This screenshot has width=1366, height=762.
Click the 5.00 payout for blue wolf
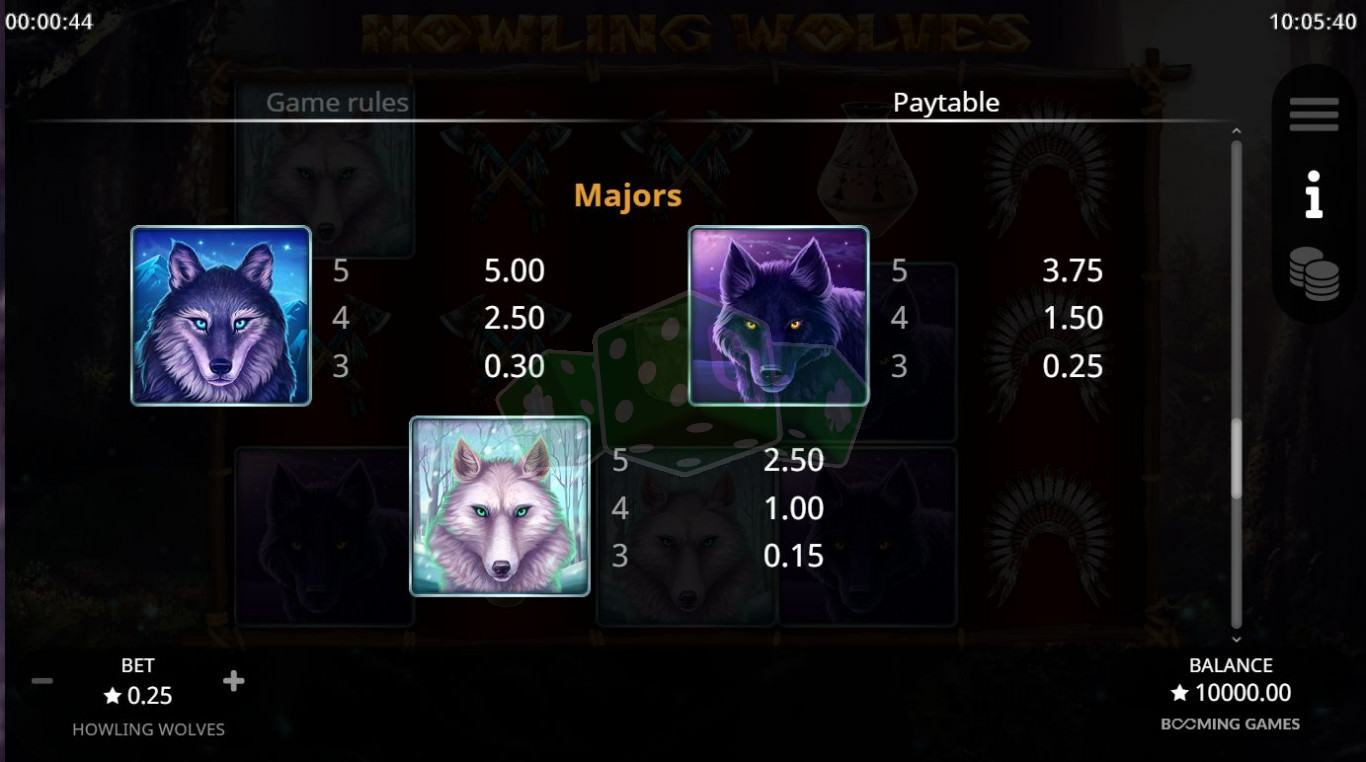[x=514, y=270]
